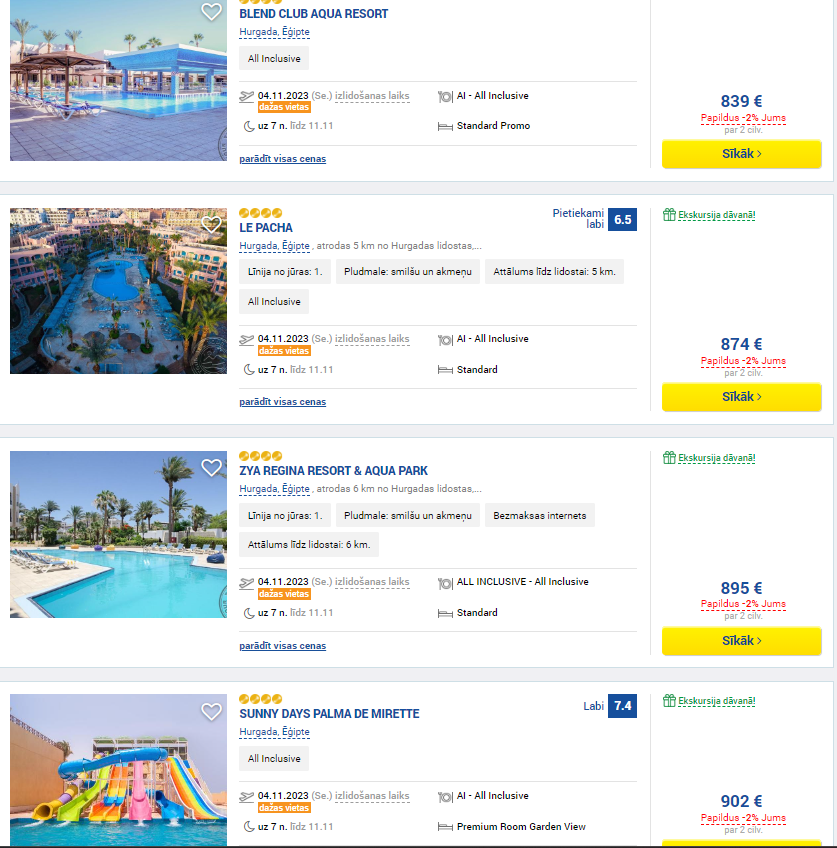
Task: Open Sīkāk details for 839 € offer
Action: pos(741,154)
